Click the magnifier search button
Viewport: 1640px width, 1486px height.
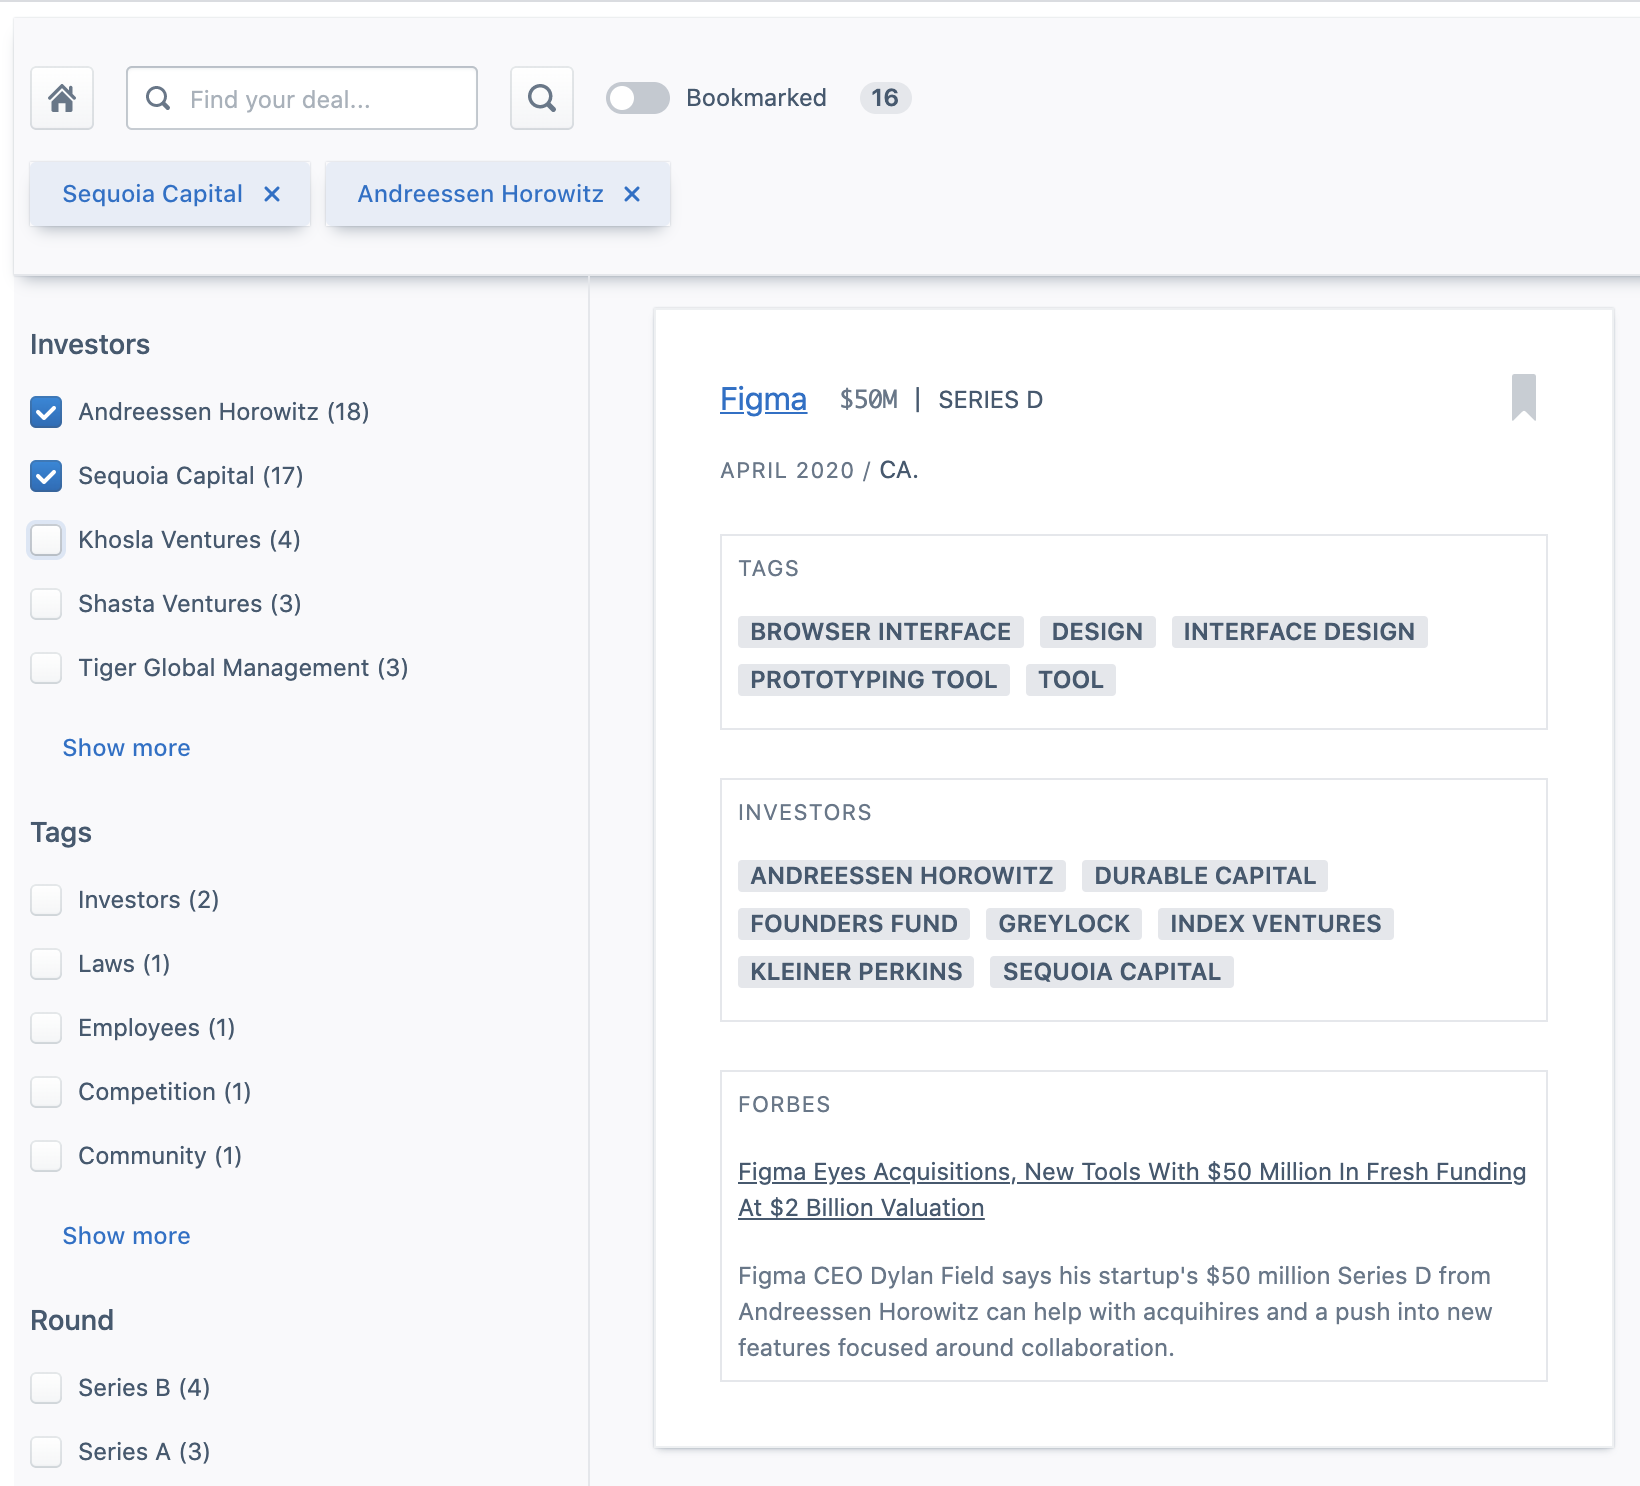542,98
